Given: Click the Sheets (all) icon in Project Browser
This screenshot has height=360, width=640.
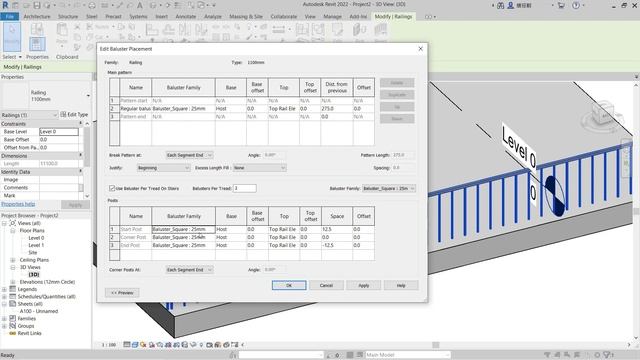Looking at the screenshot, I should (x=13, y=304).
